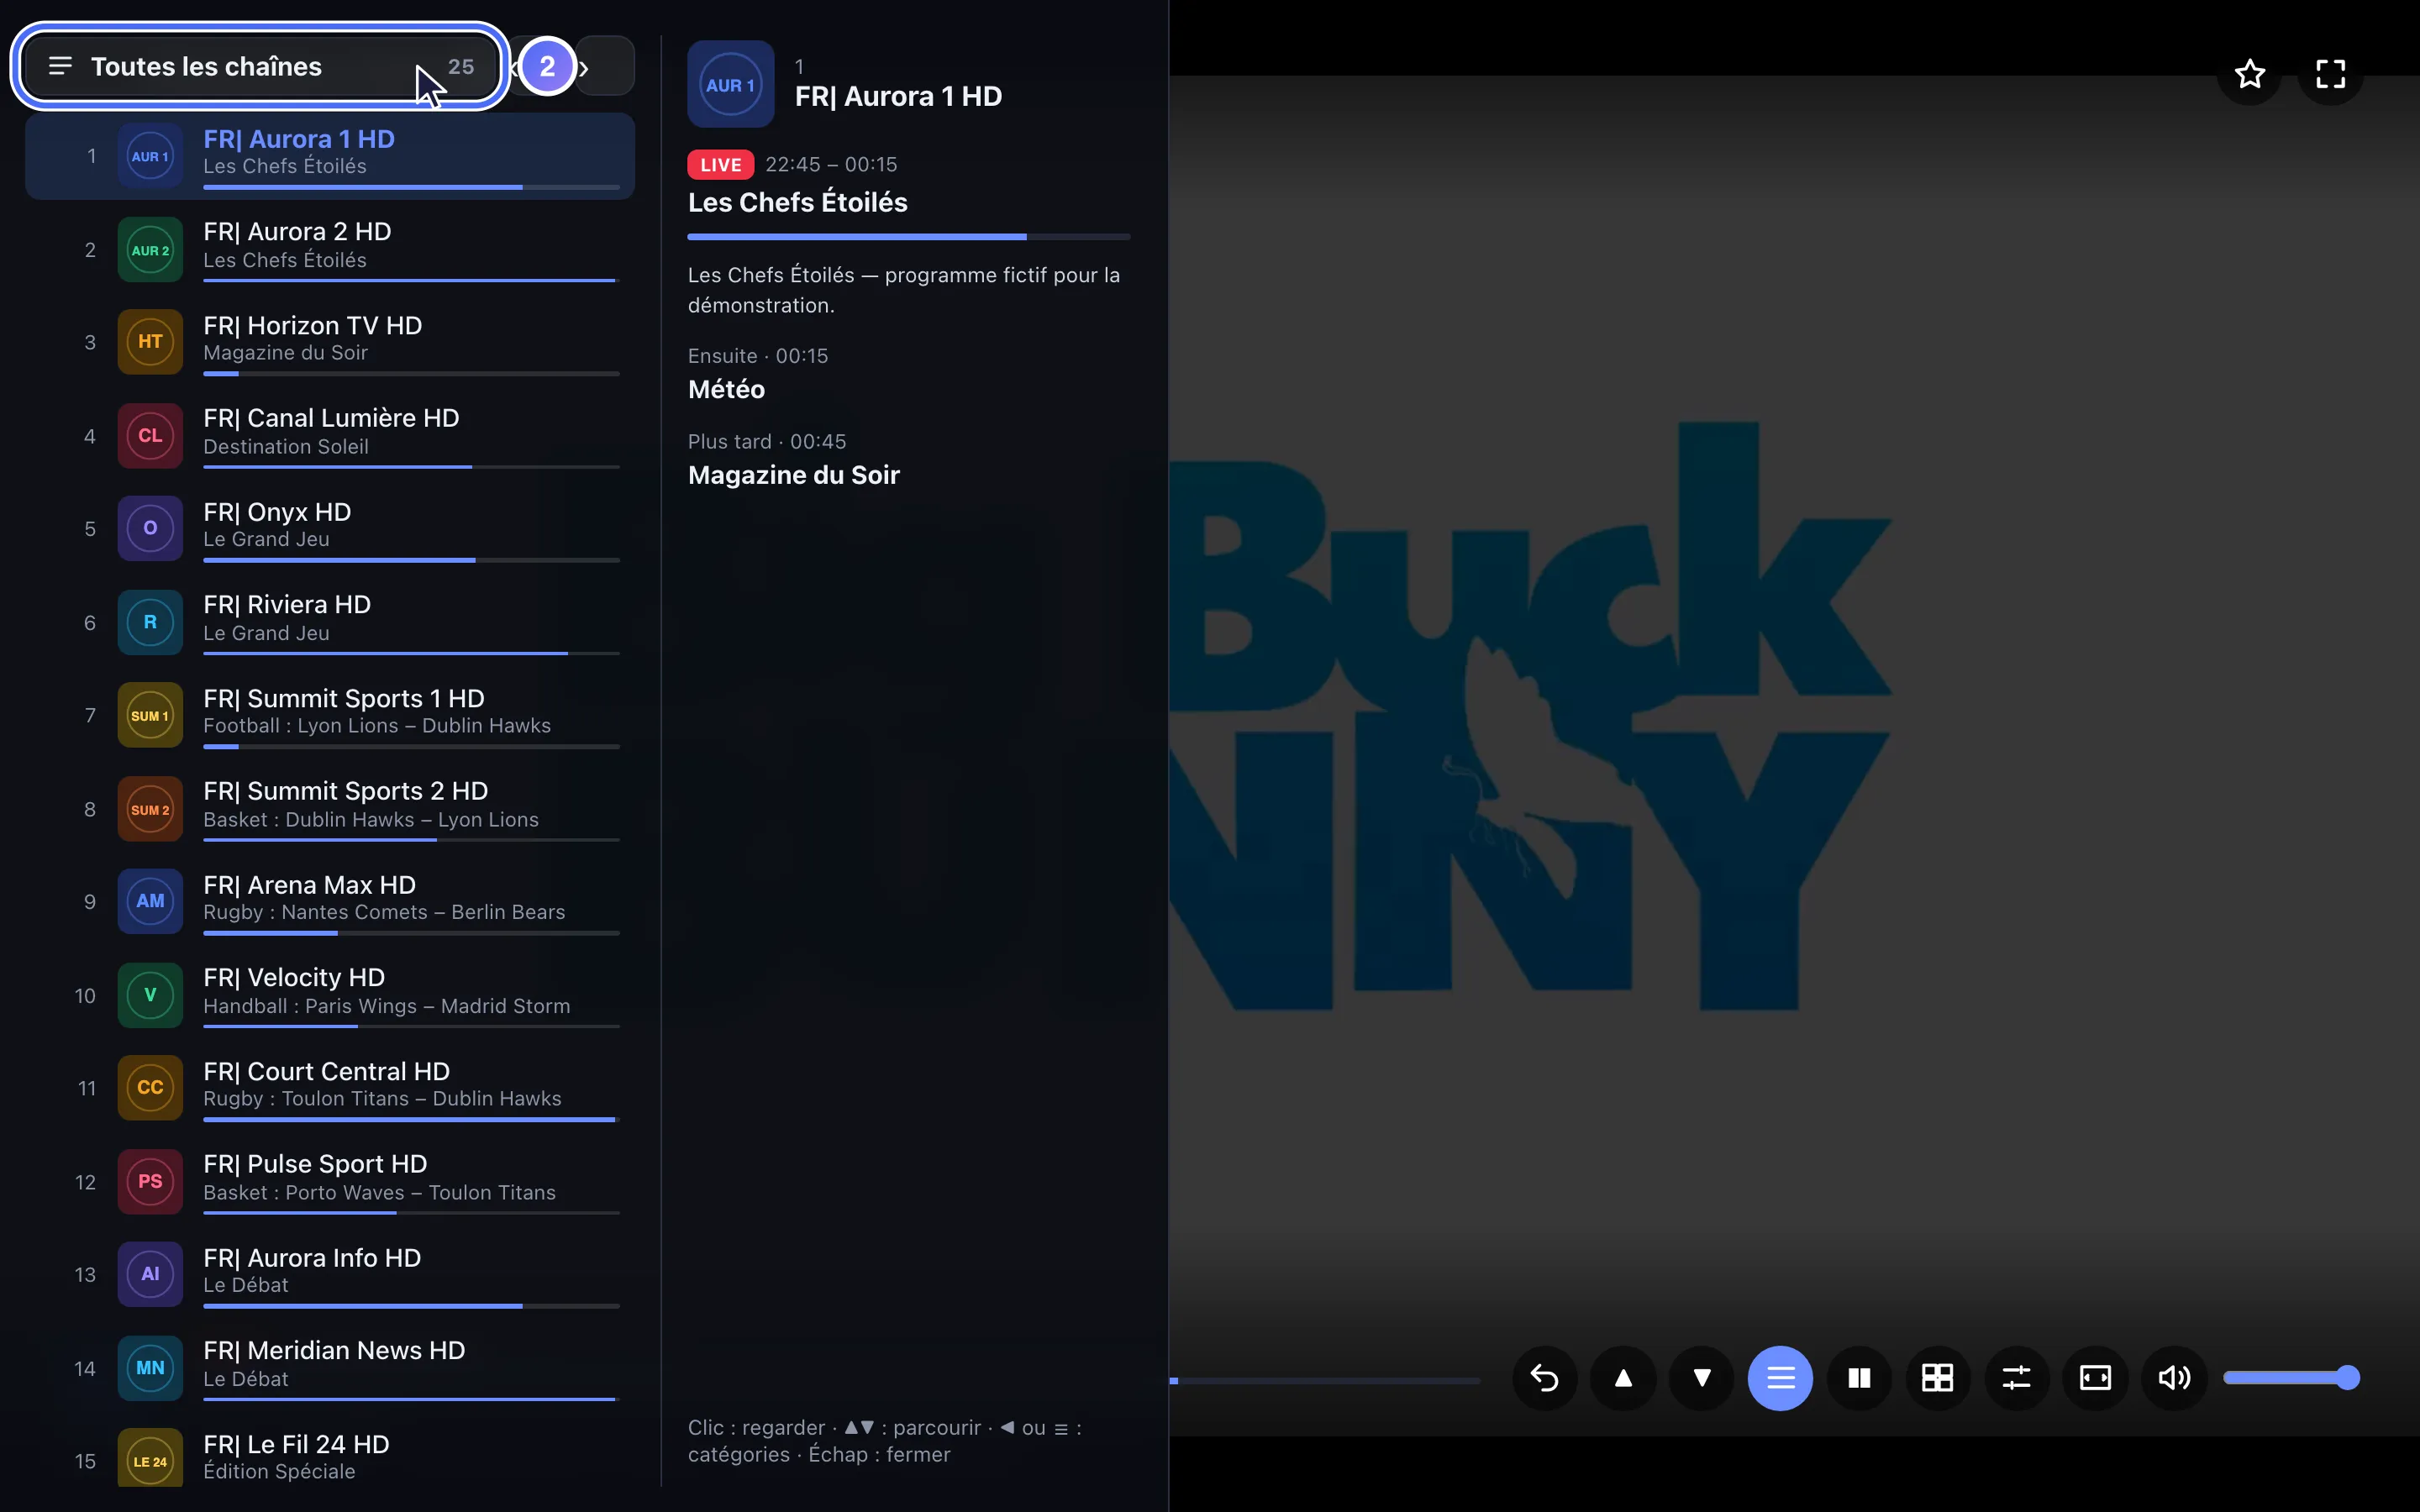This screenshot has width=2420, height=1512.
Task: Click the AI logo of Aurora Info
Action: pyautogui.click(x=150, y=1274)
